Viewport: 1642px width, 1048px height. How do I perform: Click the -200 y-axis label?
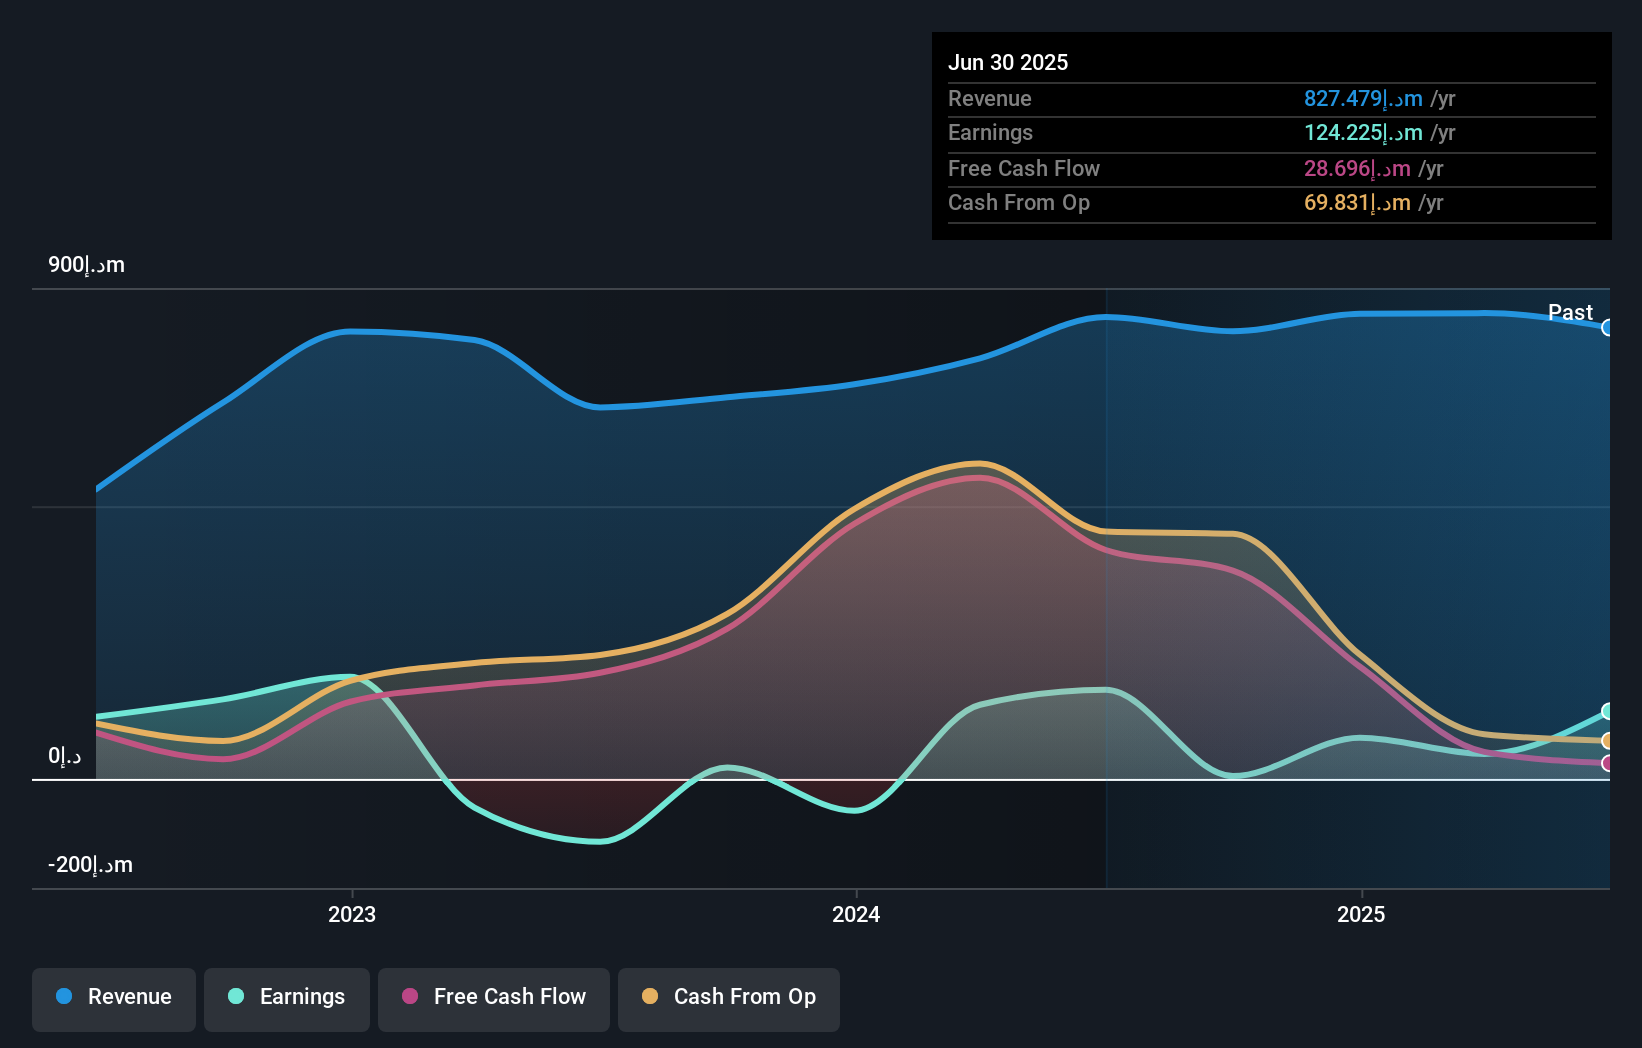pyautogui.click(x=90, y=865)
